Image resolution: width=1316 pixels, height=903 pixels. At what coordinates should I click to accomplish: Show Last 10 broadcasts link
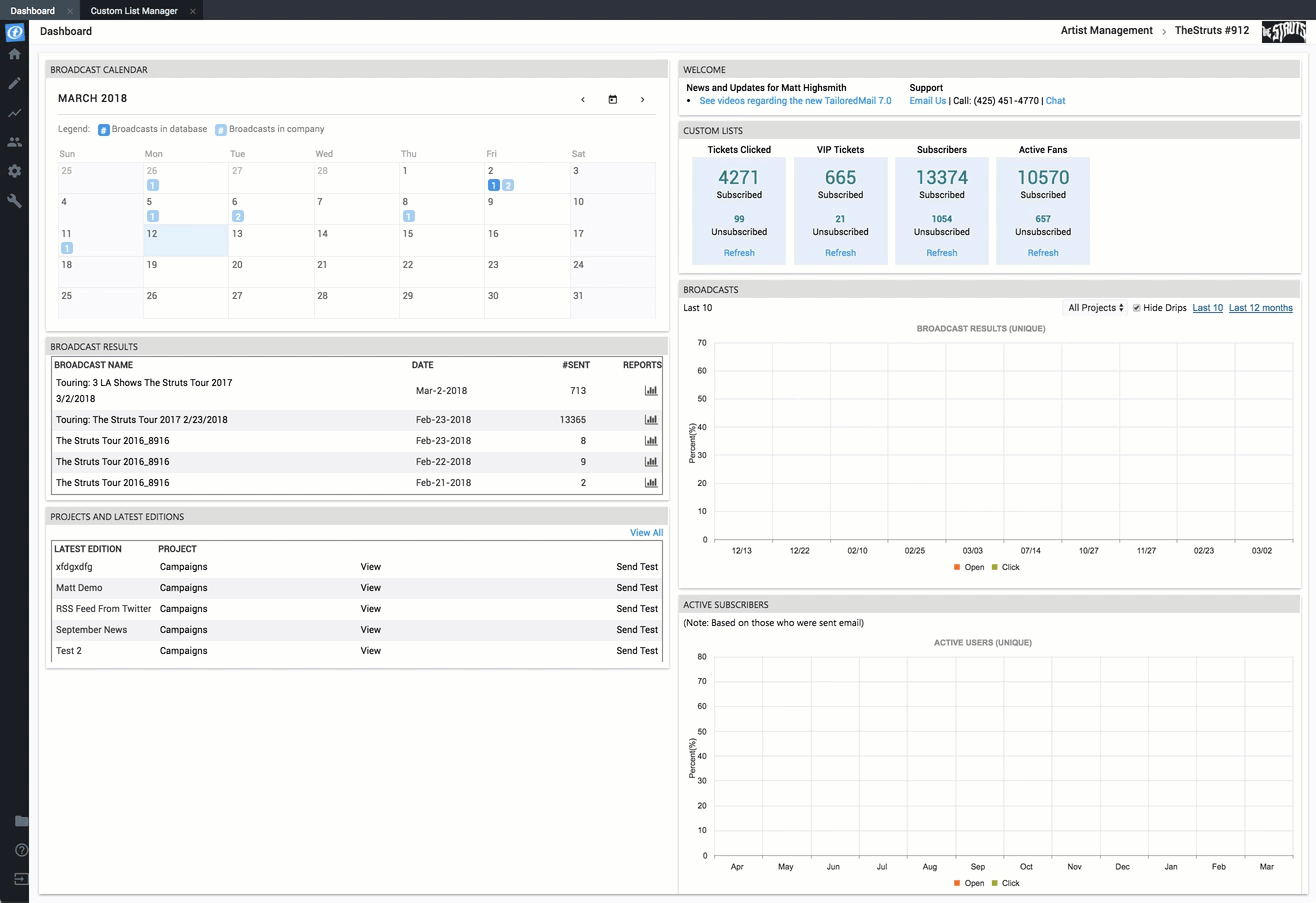click(1208, 308)
